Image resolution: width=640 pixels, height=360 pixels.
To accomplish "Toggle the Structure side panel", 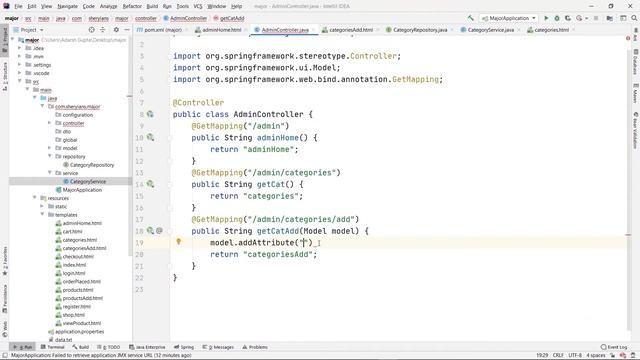I will (5, 76).
